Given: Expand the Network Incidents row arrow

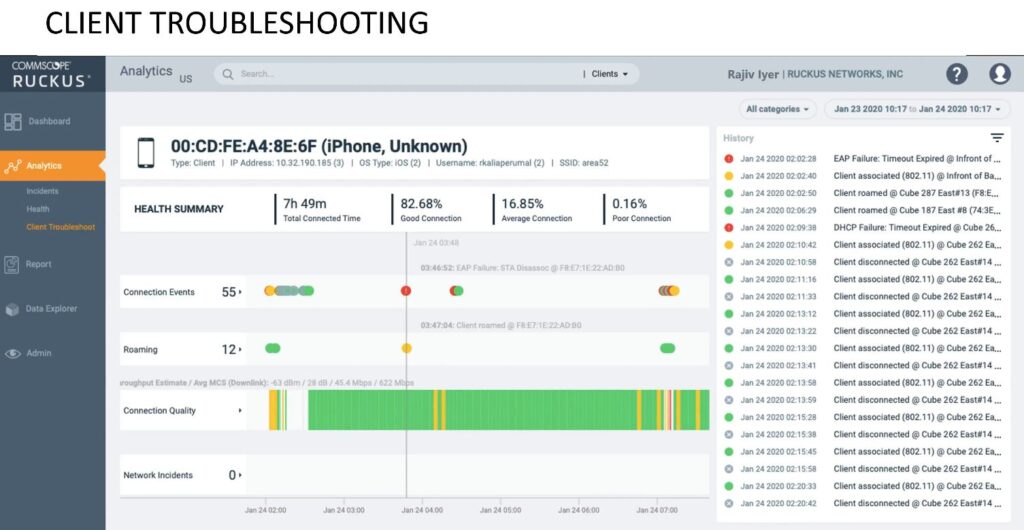Looking at the screenshot, I should (240, 476).
